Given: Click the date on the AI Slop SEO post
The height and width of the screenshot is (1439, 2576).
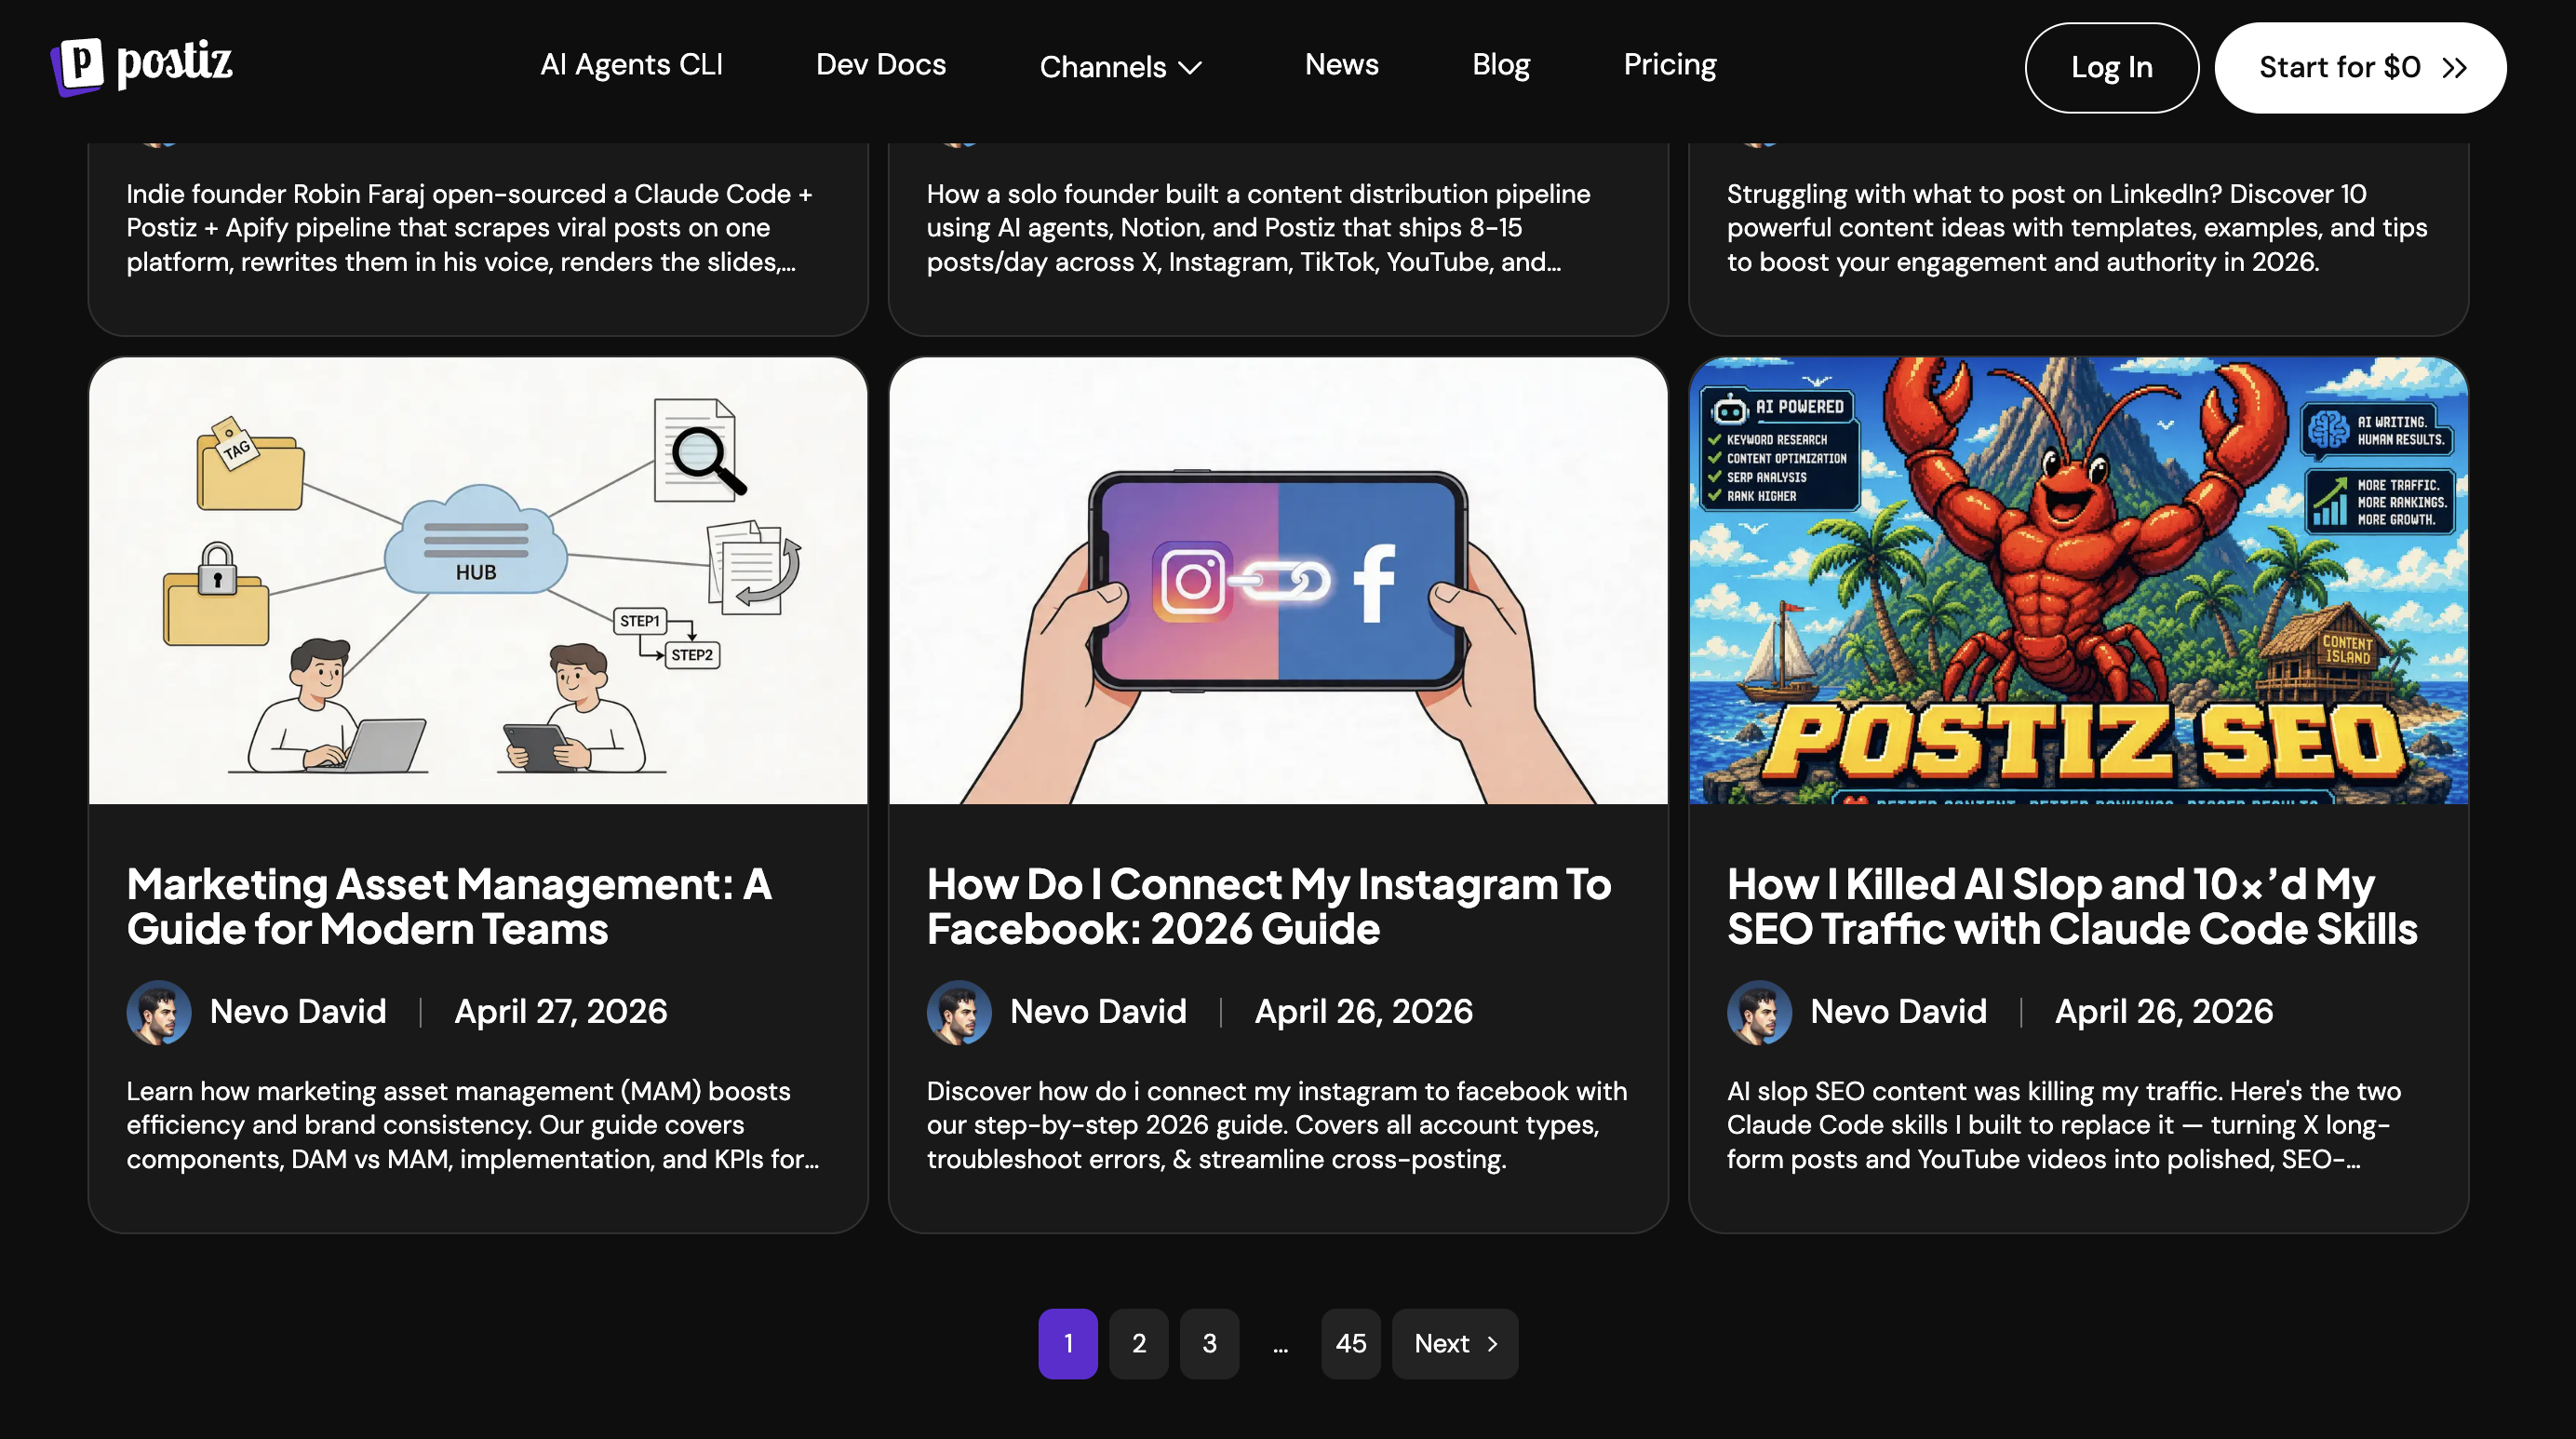Looking at the screenshot, I should 2164,1012.
